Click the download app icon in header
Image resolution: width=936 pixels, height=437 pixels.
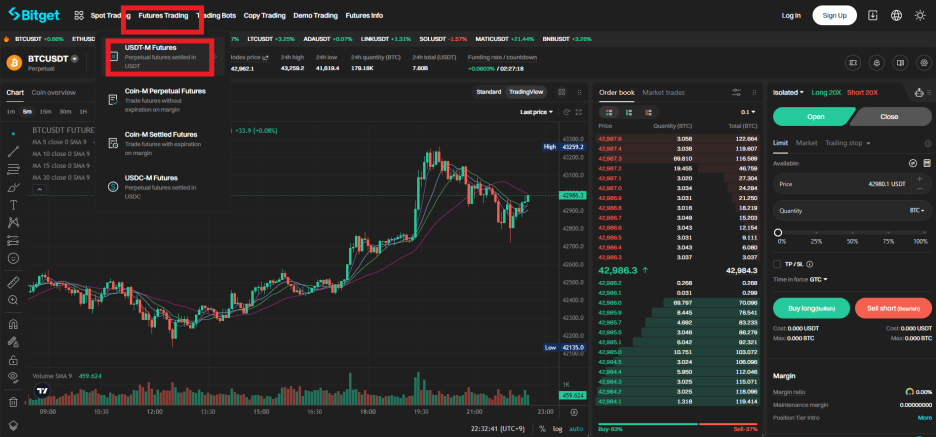[x=873, y=16]
